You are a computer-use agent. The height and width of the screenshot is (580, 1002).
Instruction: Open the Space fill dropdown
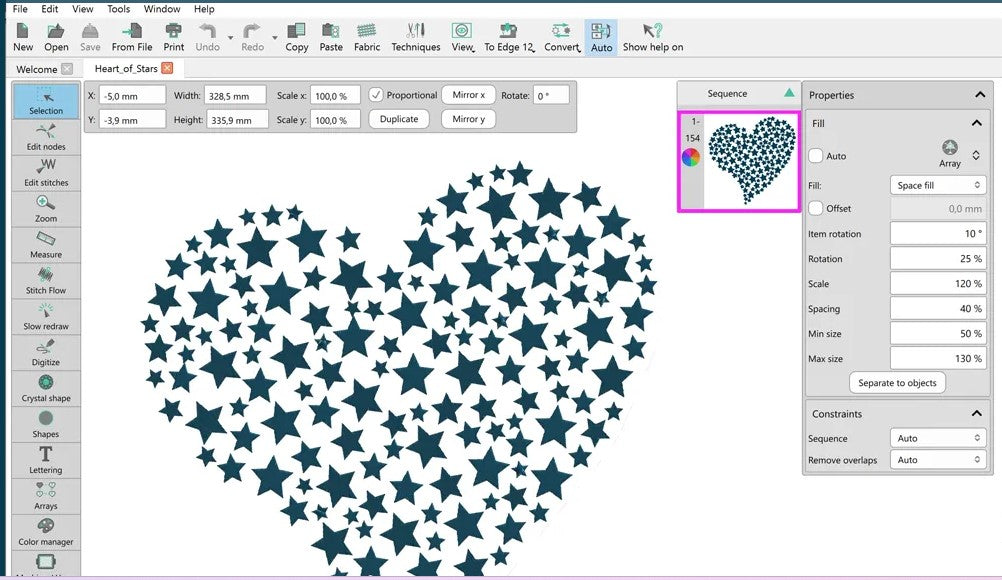[937, 185]
